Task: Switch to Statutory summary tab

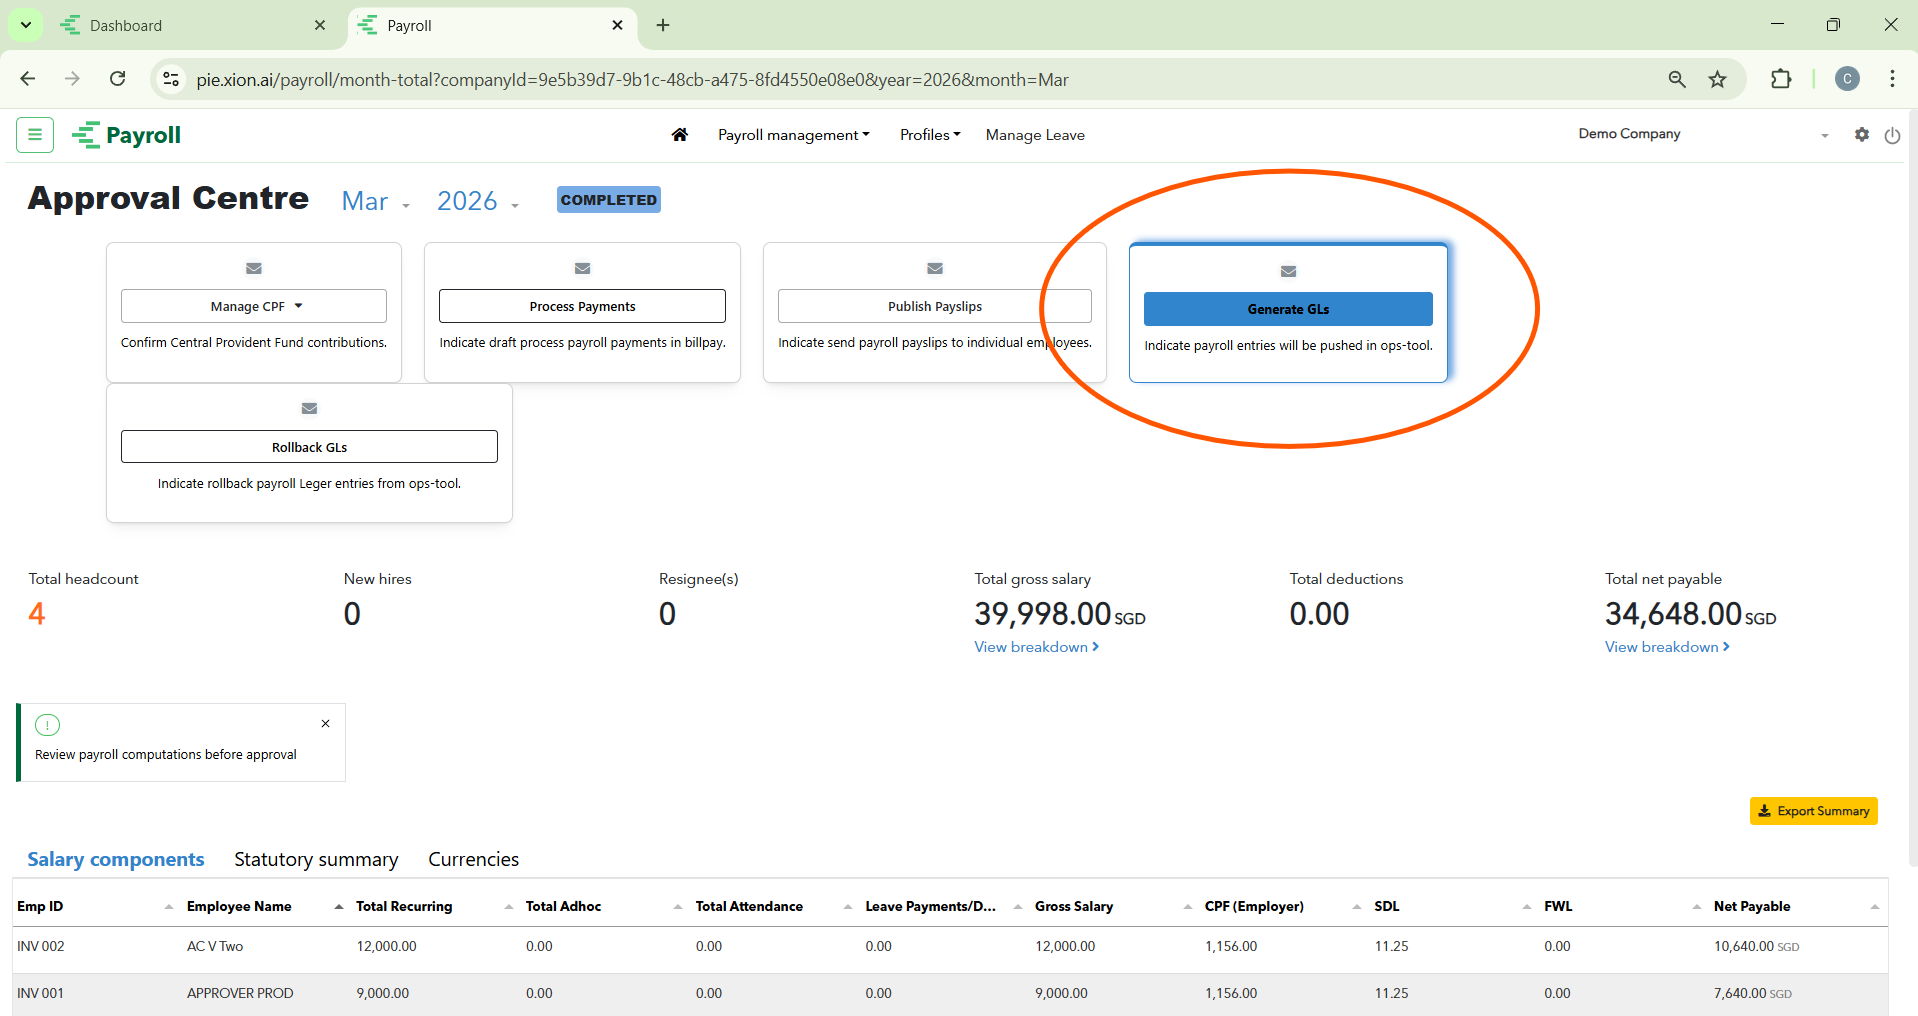Action: 316,860
